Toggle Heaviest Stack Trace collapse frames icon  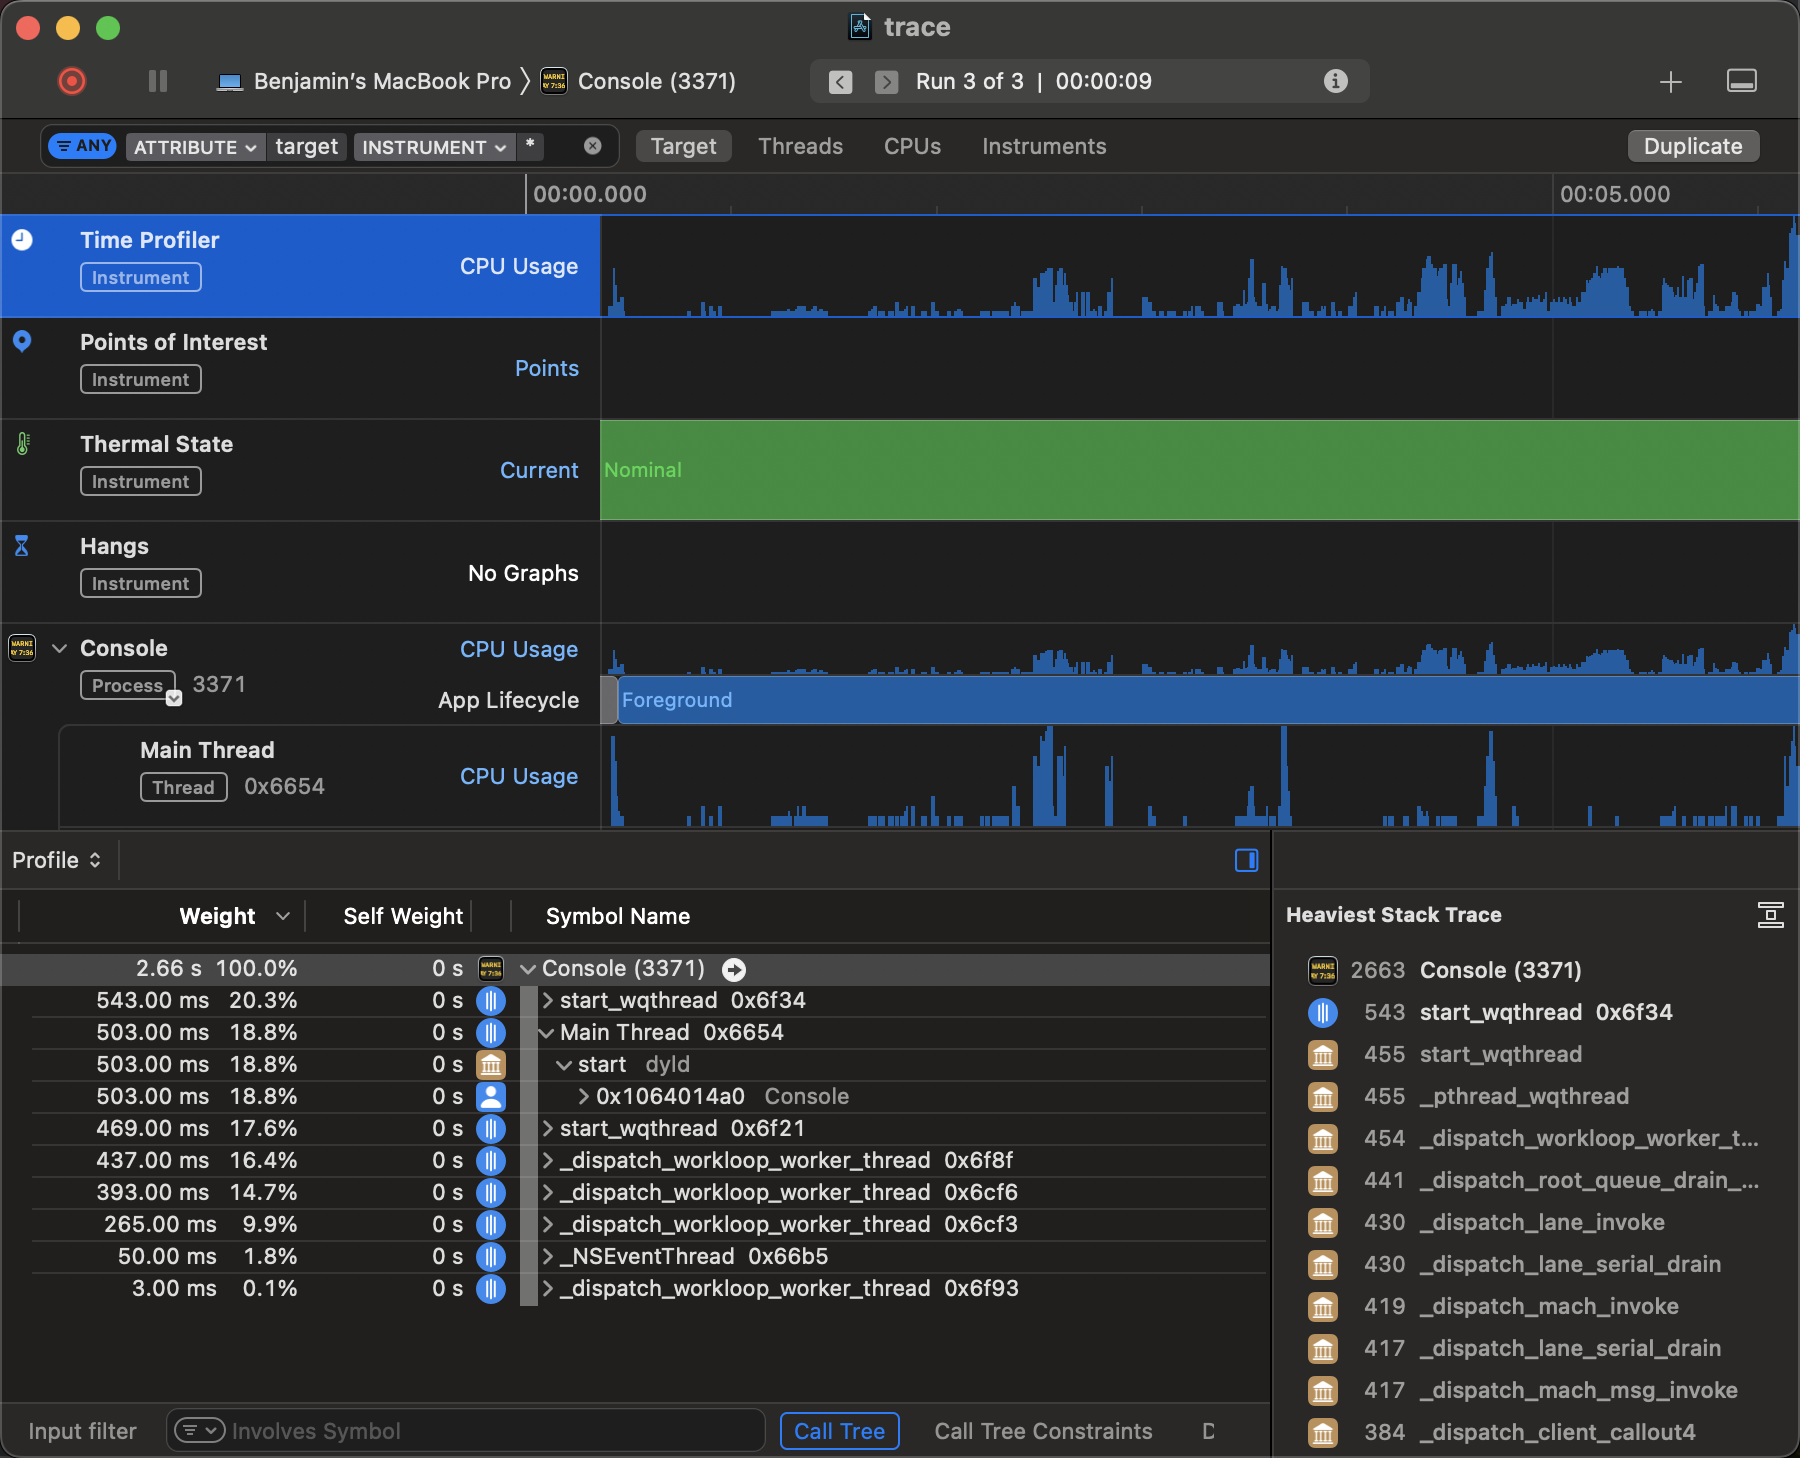(1770, 915)
